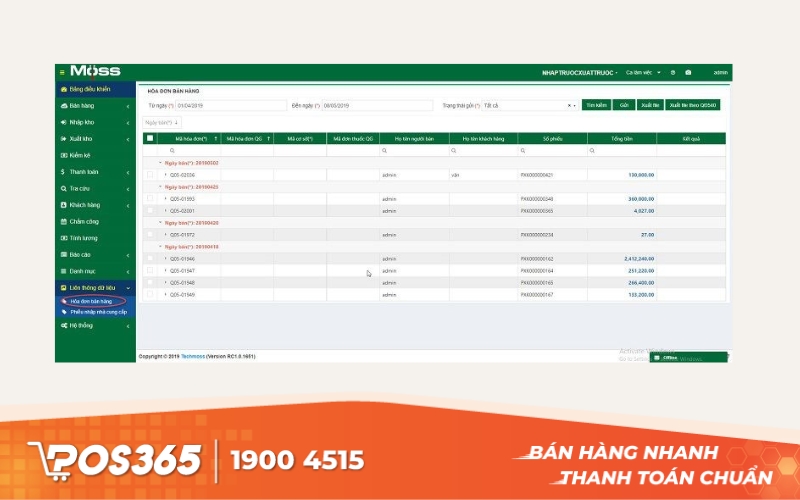Open the Hệ thống sidebar menu
Viewport: 800px width, 500px height.
pyautogui.click(x=95, y=326)
